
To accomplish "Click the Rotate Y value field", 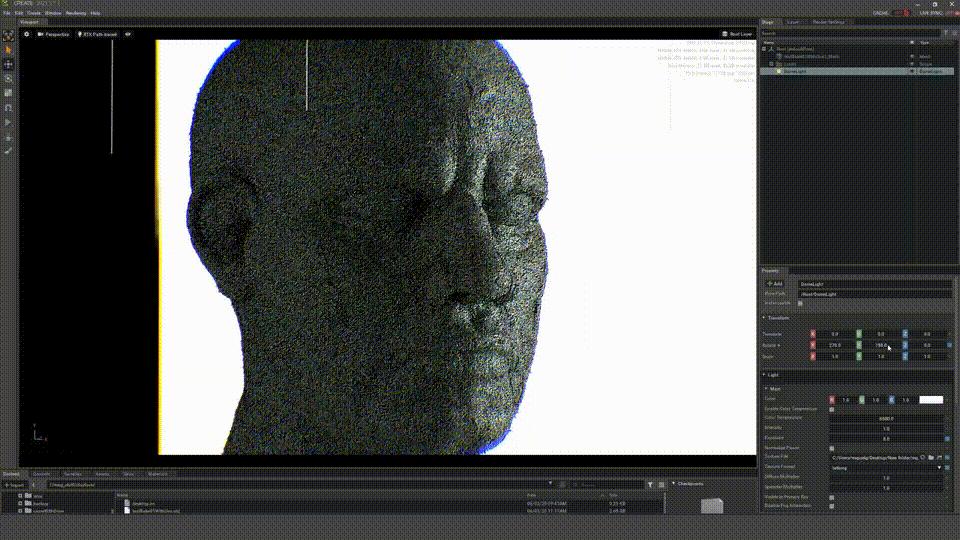I will coord(881,345).
